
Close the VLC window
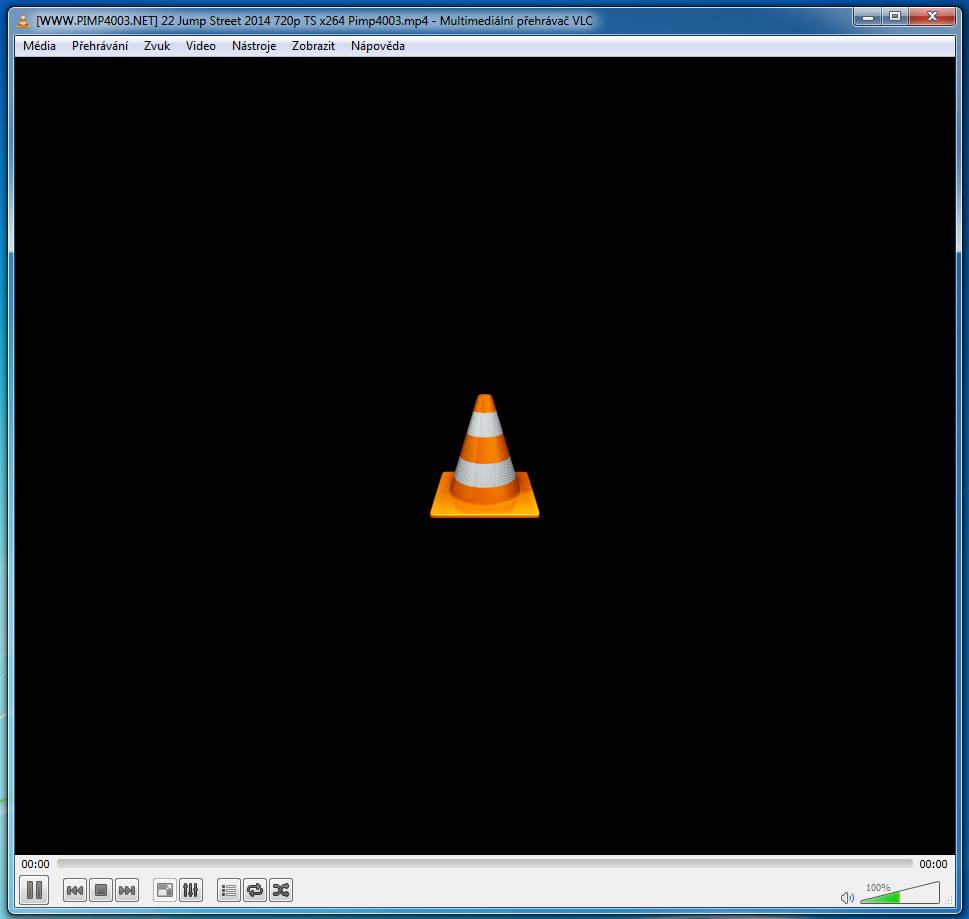933,17
